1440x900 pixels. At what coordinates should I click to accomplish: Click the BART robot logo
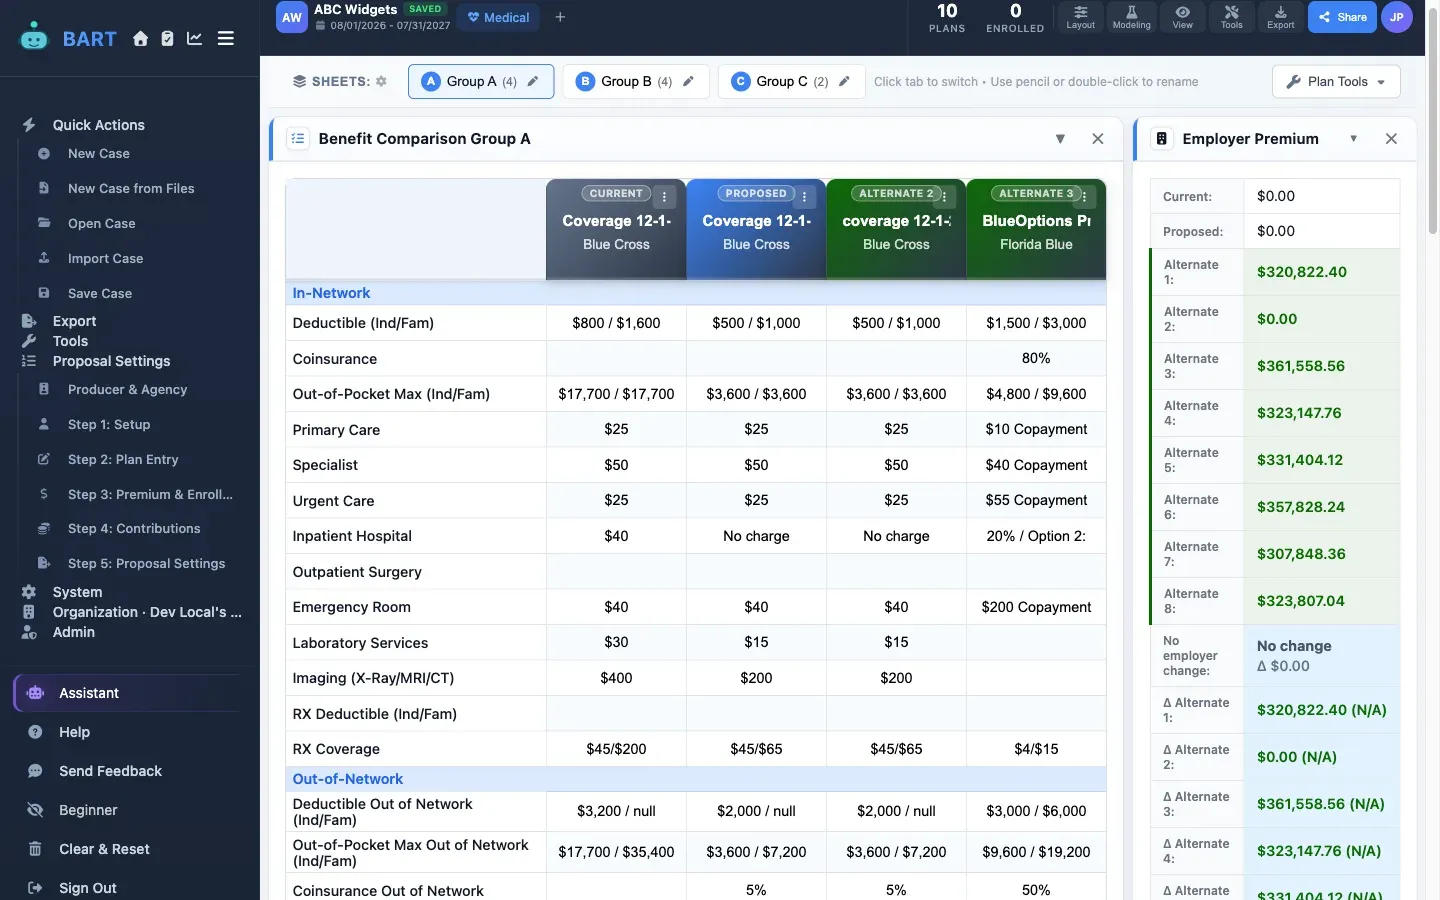point(34,37)
